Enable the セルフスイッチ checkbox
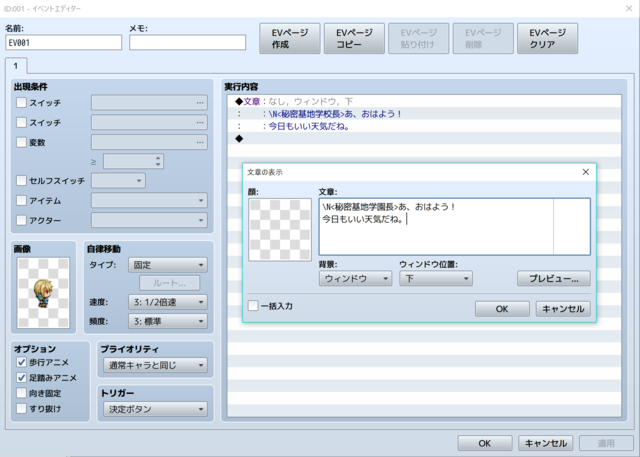Image resolution: width=640 pixels, height=457 pixels. click(21, 180)
